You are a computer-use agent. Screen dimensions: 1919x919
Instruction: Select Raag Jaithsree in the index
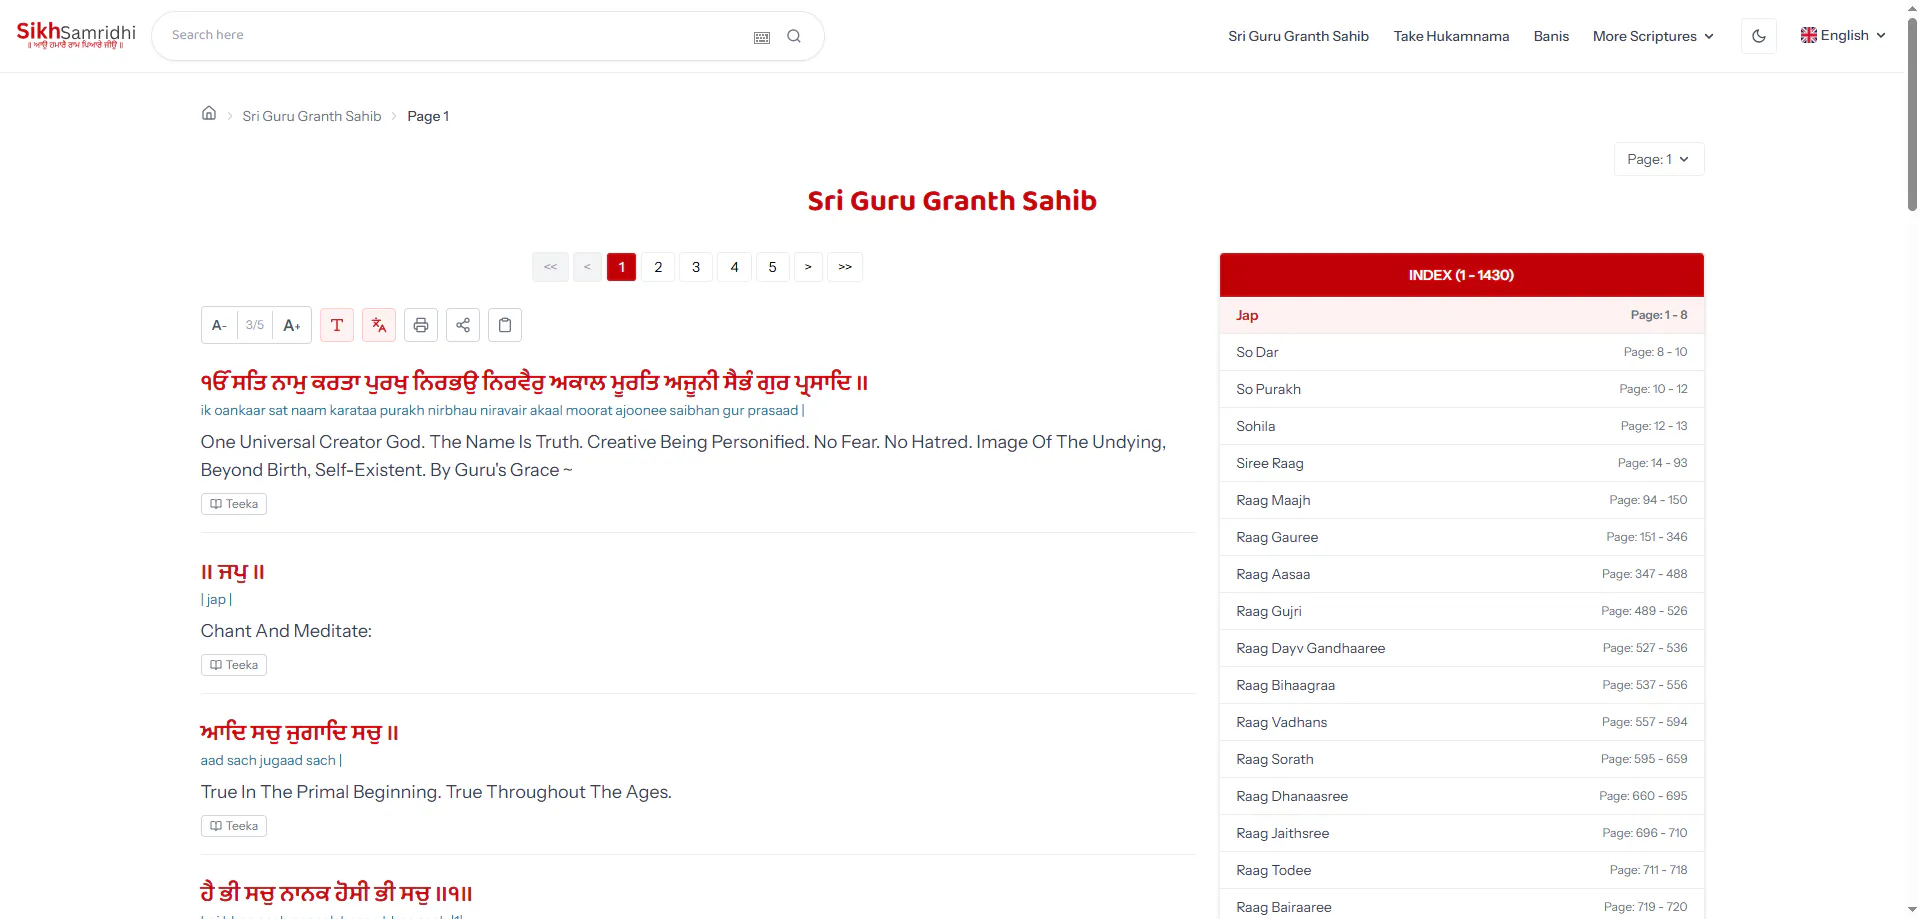coord(1461,833)
